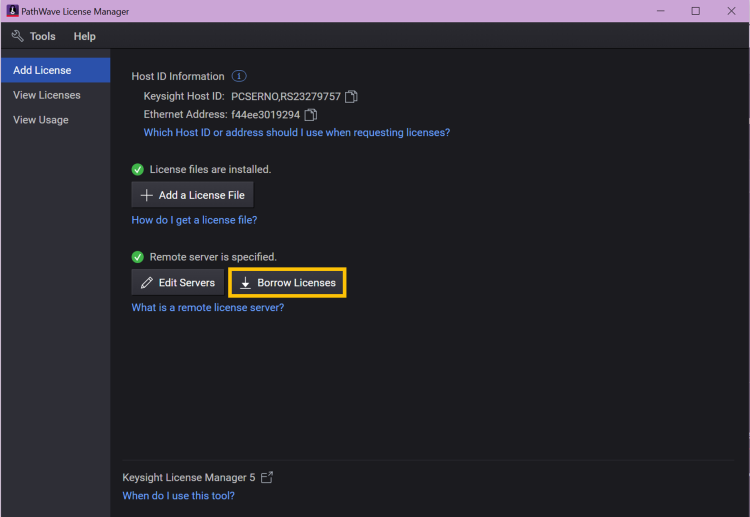Open the Help menu
The image size is (750, 517).
85,36
